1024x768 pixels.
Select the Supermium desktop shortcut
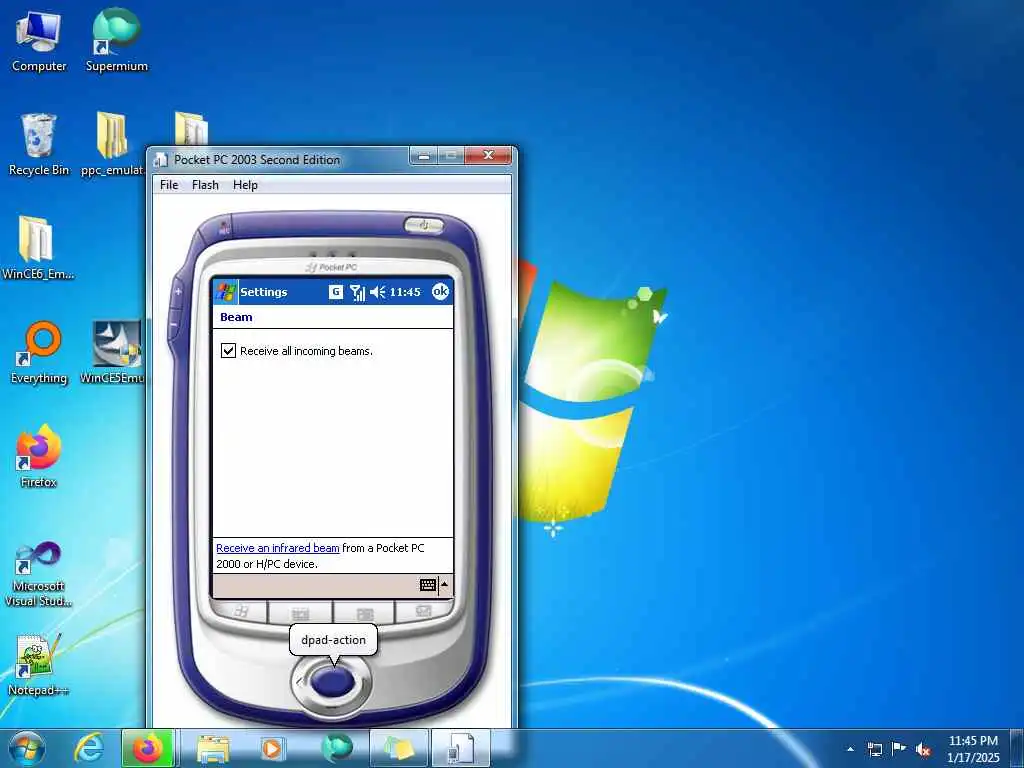pos(117,40)
